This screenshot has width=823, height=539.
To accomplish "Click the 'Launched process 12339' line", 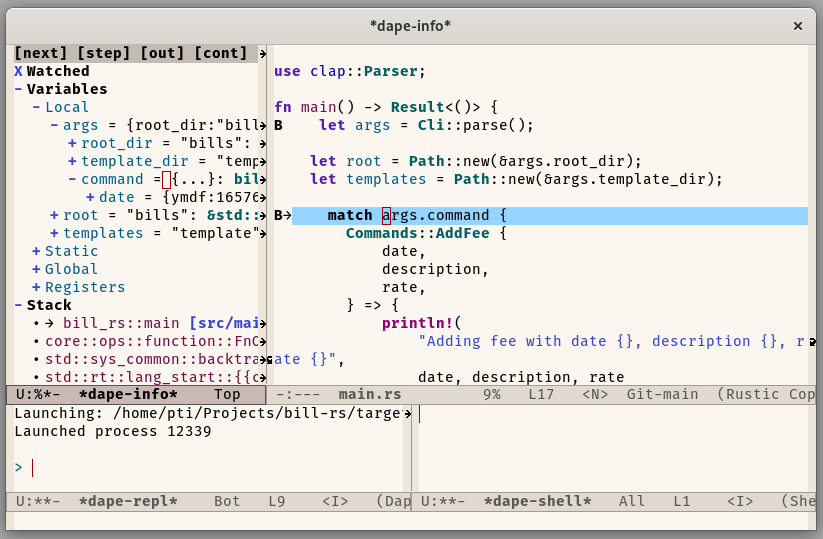I will (113, 431).
